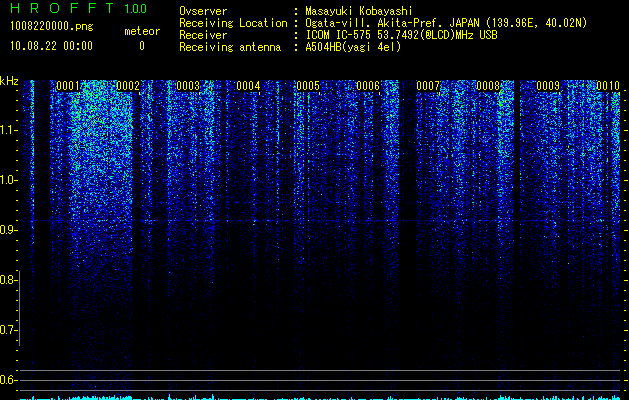The image size is (629, 400).
Task: Click the Receiving Location label
Action: pyautogui.click(x=233, y=23)
